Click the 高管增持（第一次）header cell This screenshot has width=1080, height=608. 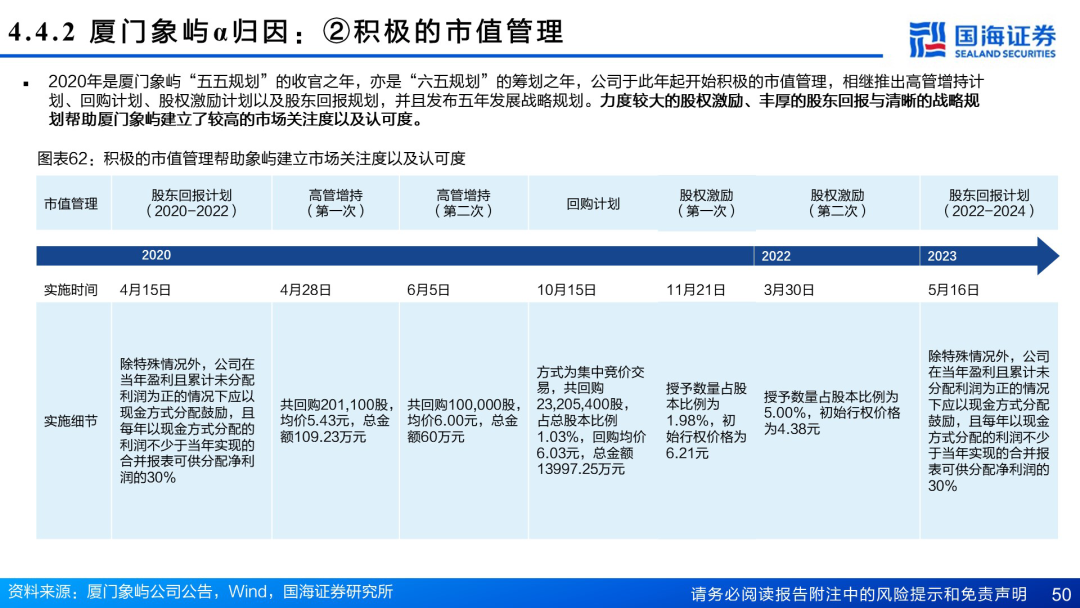tap(336, 204)
